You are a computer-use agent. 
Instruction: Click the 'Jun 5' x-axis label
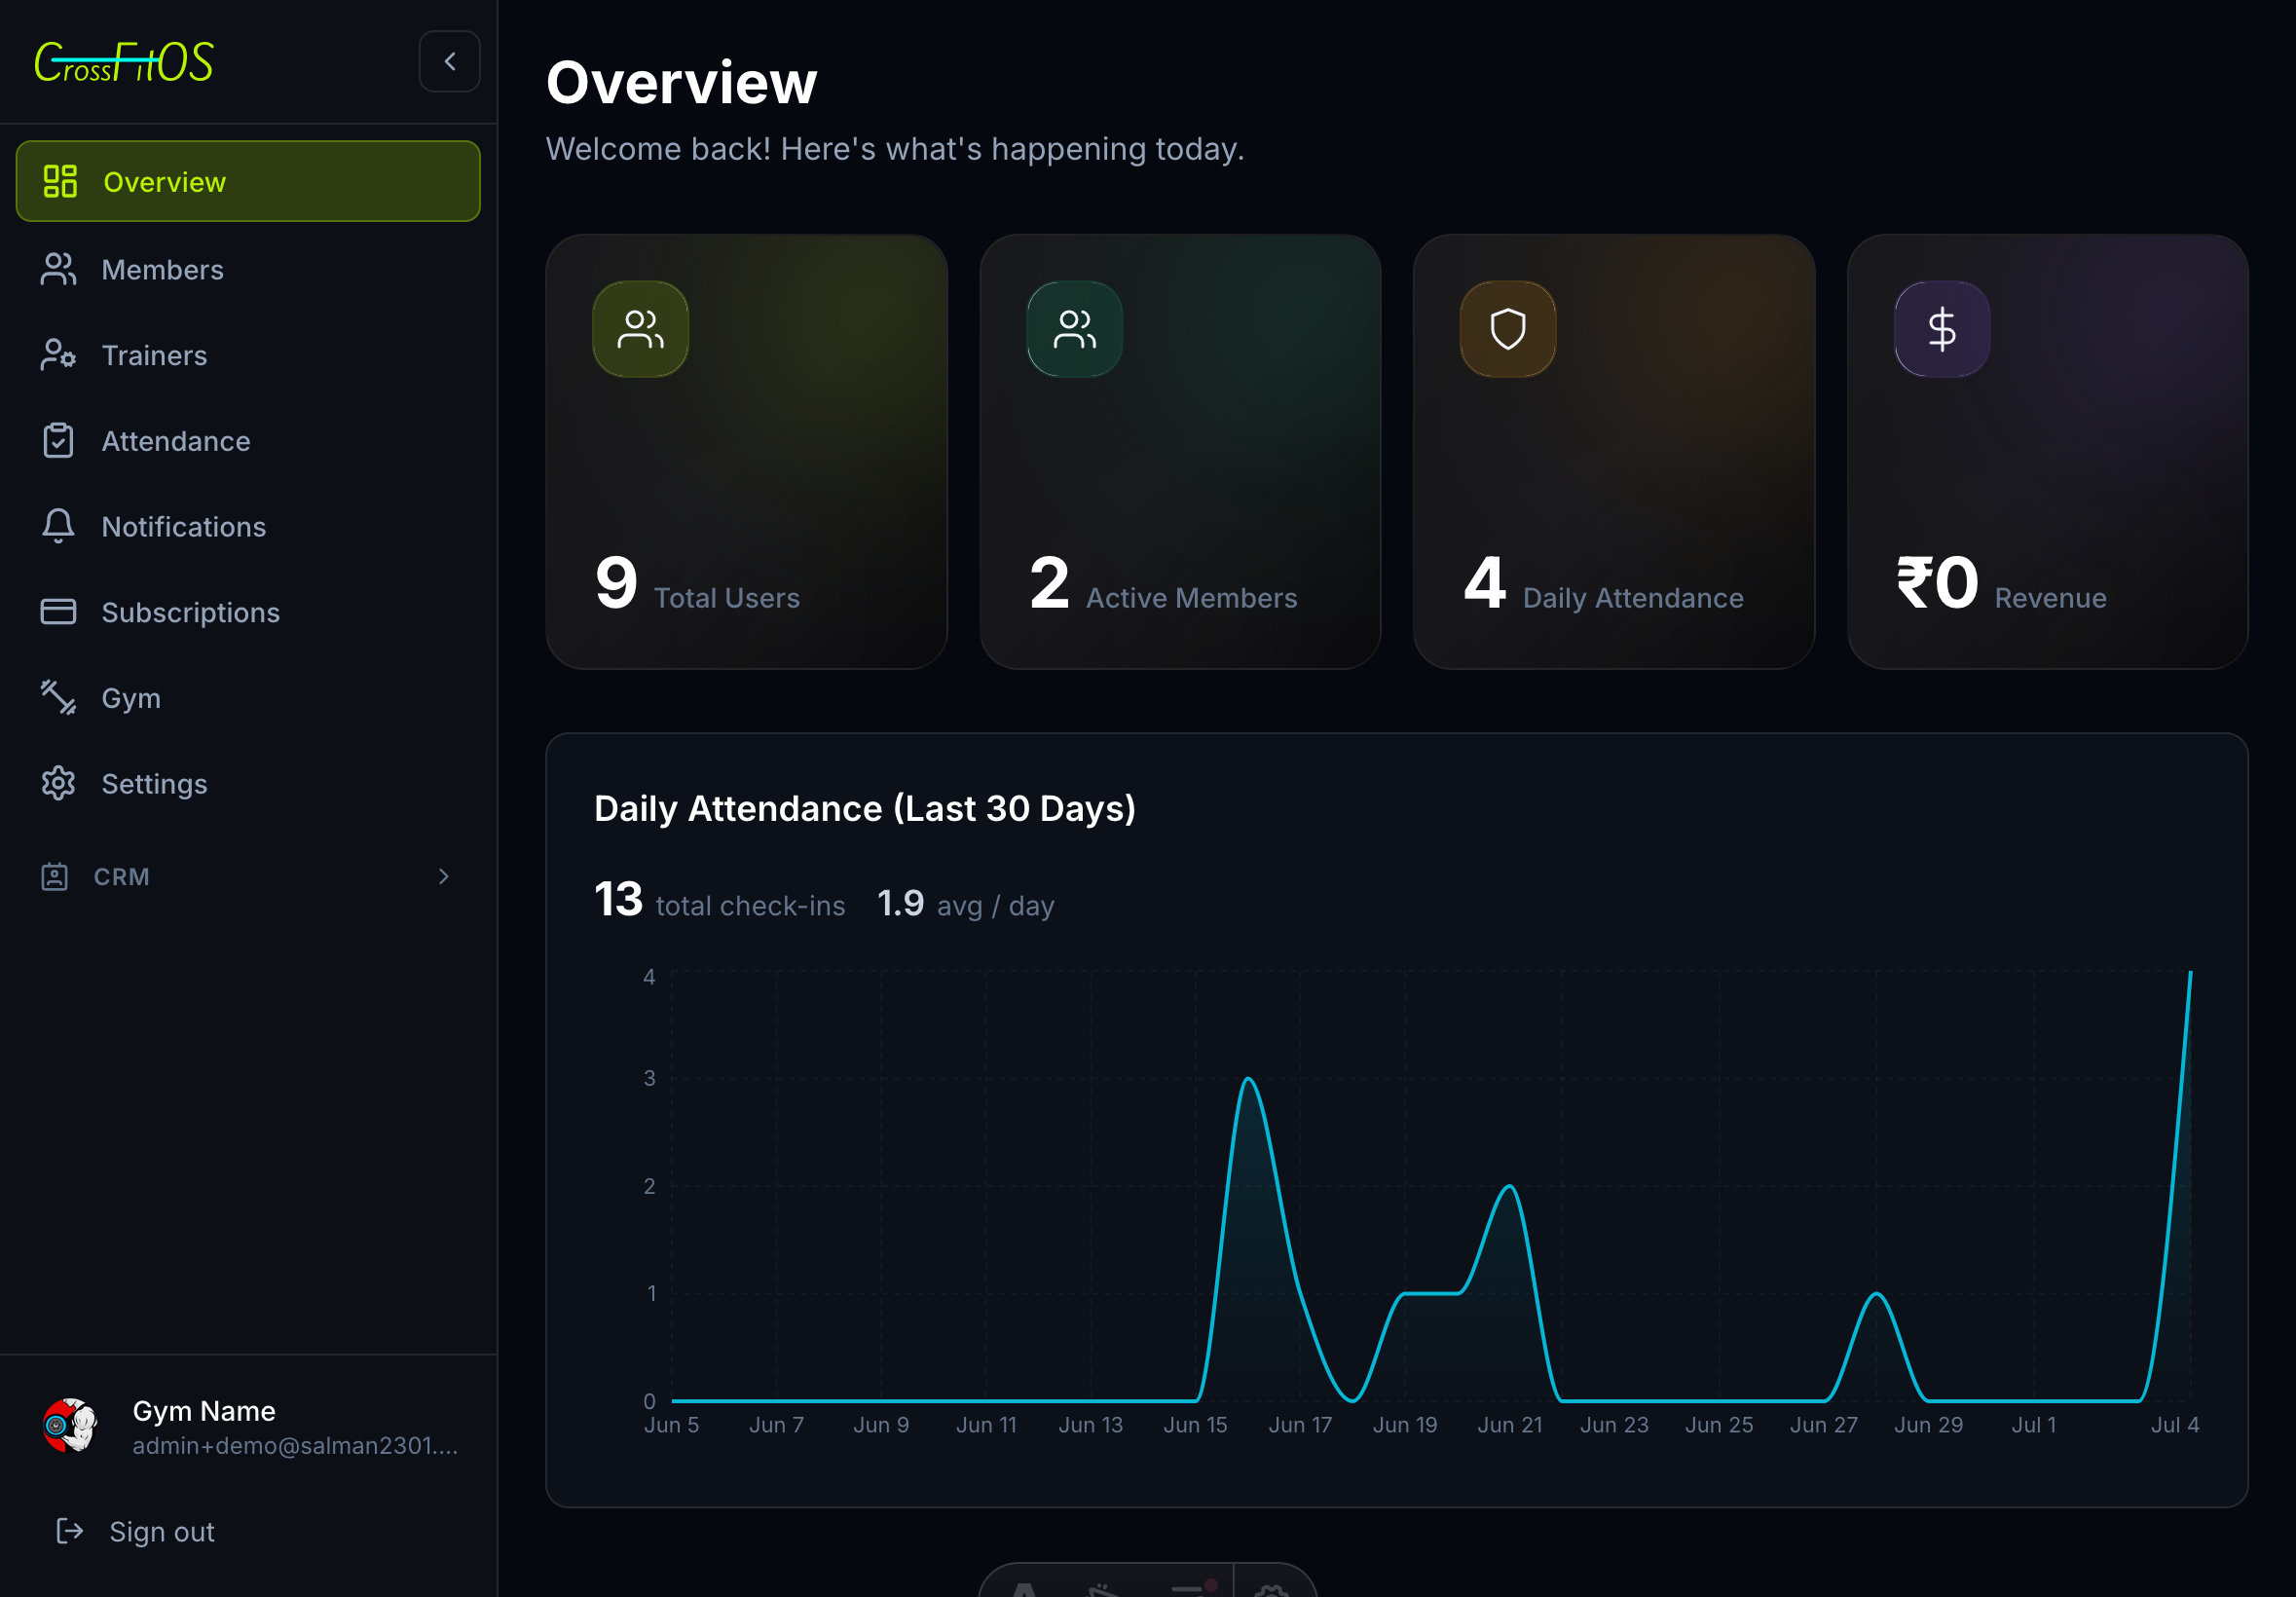671,1425
